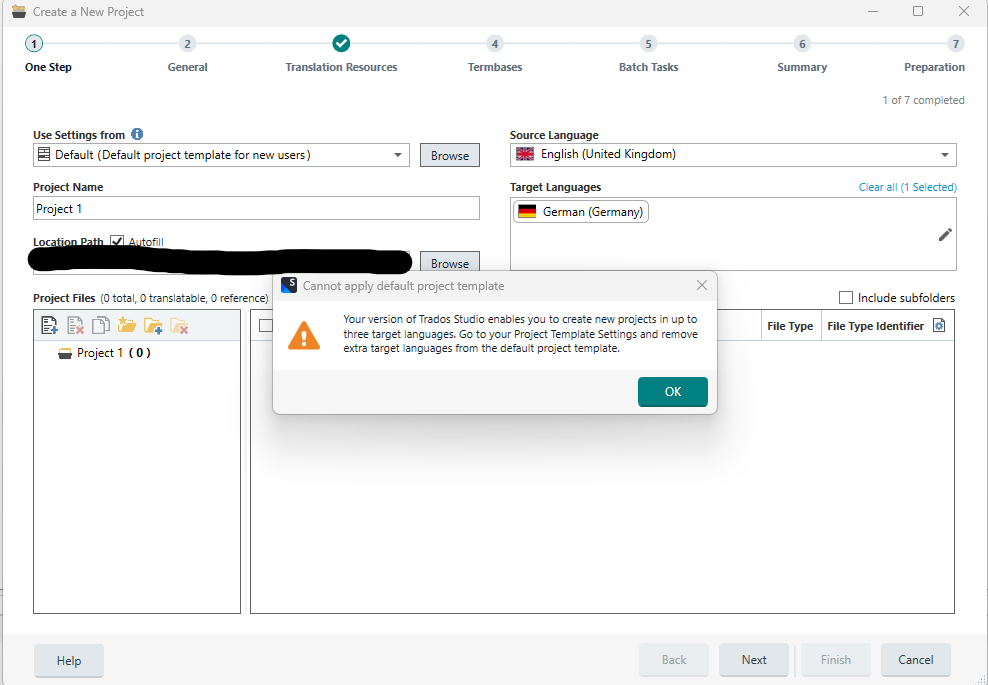Screen dimensions: 988x685
Task: Click OK in the warning dialog
Action: pyautogui.click(x=672, y=391)
